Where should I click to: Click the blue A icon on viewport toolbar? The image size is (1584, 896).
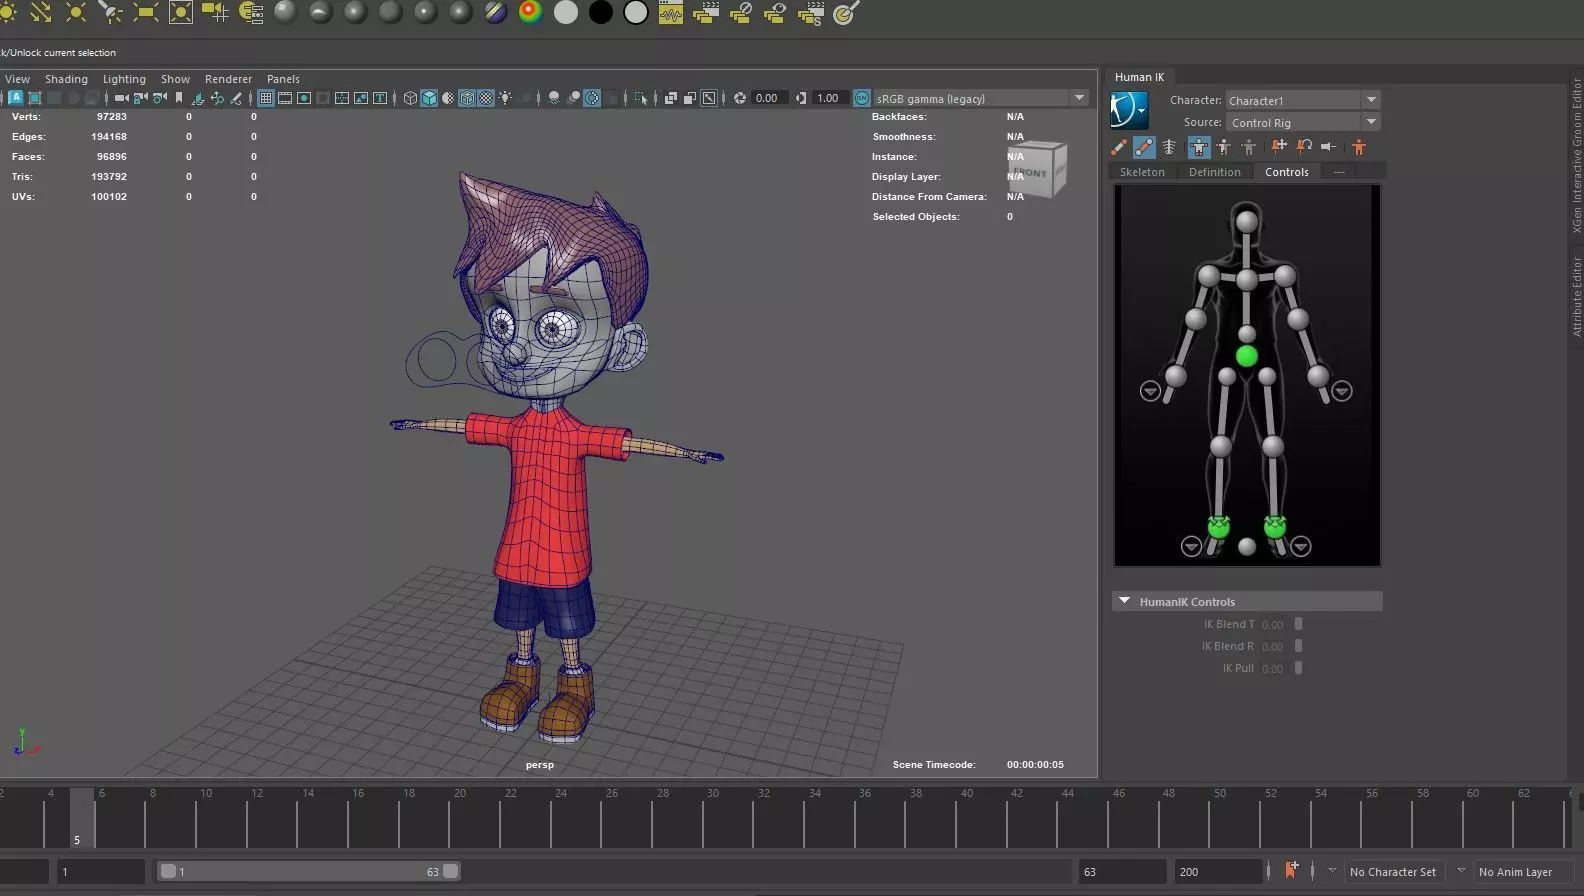click(16, 98)
